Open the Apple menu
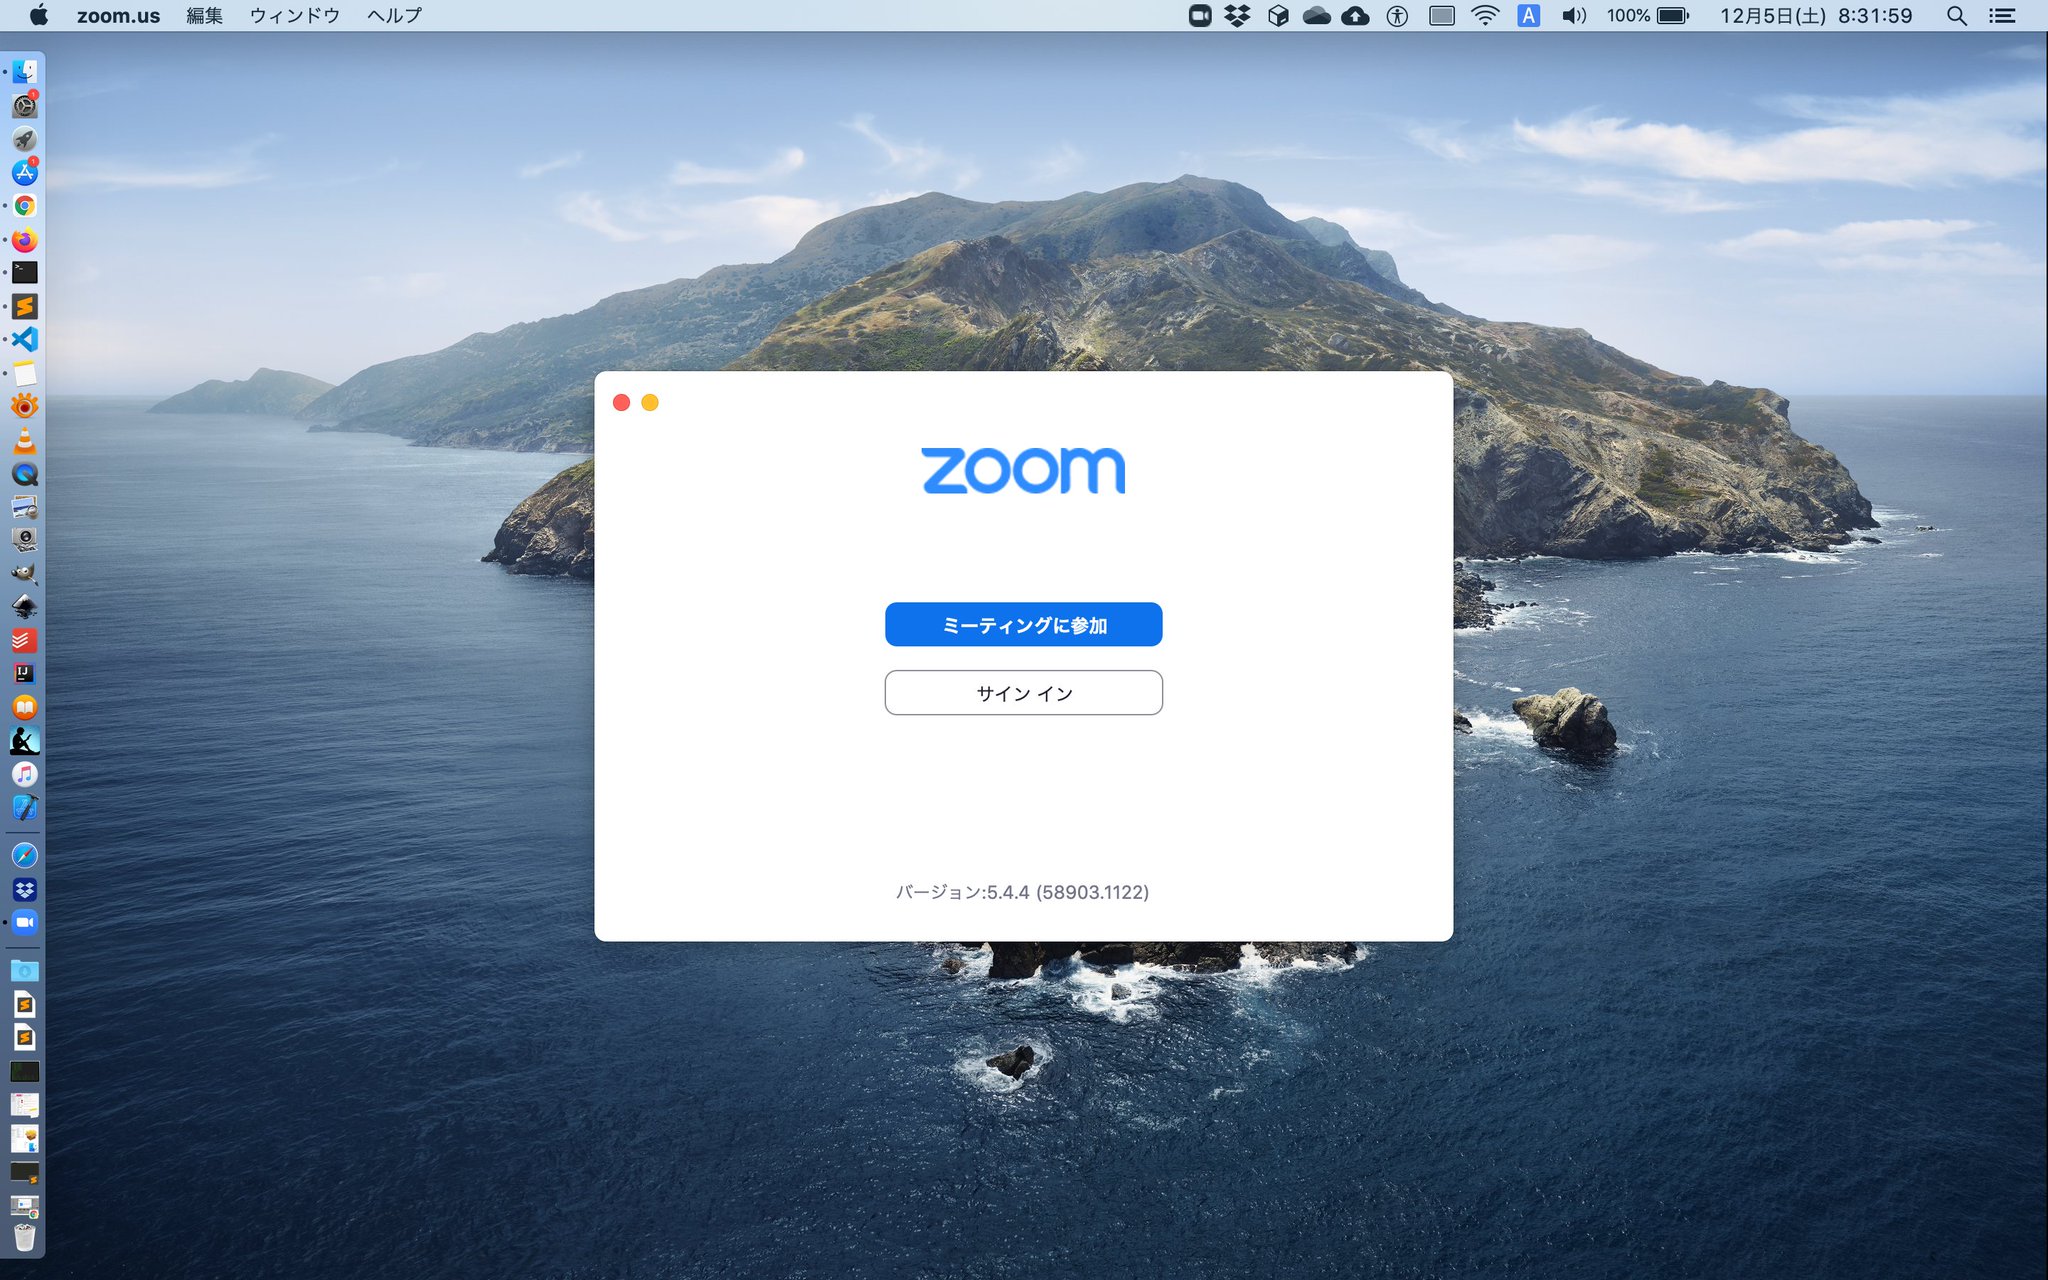This screenshot has width=2048, height=1280. [39, 15]
